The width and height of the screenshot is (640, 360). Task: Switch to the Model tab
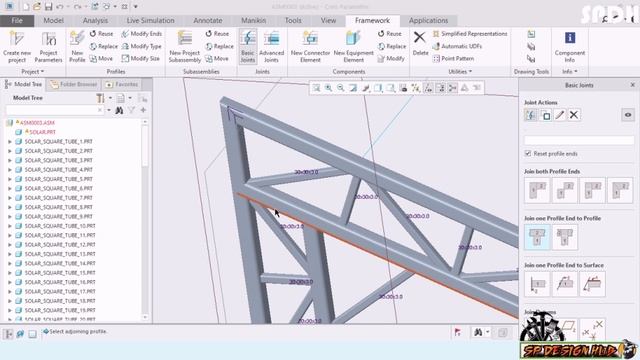click(x=53, y=20)
